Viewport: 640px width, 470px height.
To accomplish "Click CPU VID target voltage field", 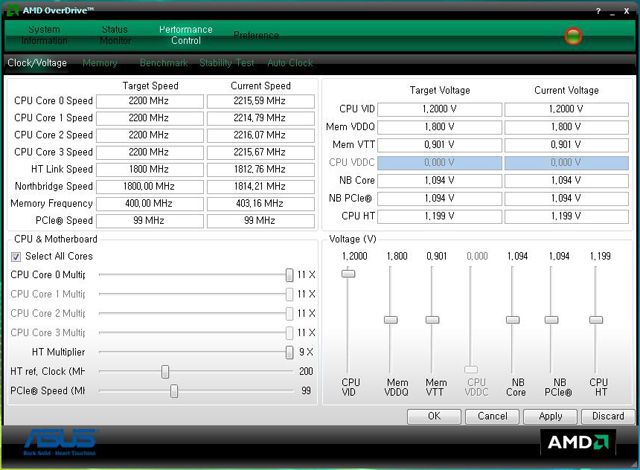I will [x=440, y=109].
